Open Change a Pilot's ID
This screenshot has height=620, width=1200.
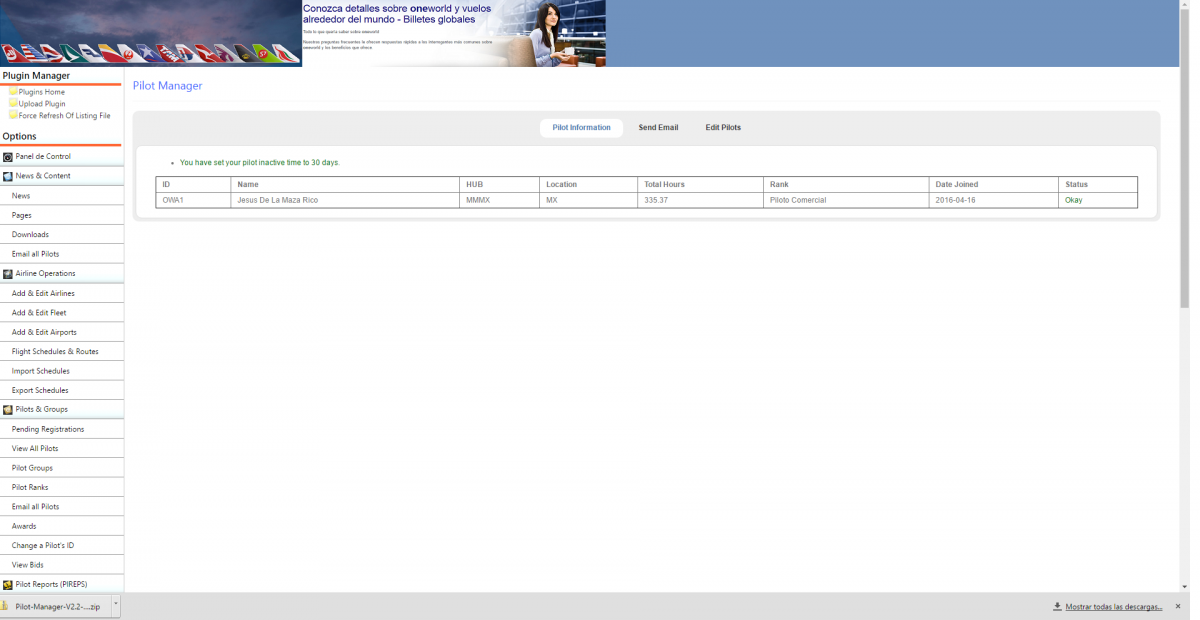point(62,545)
